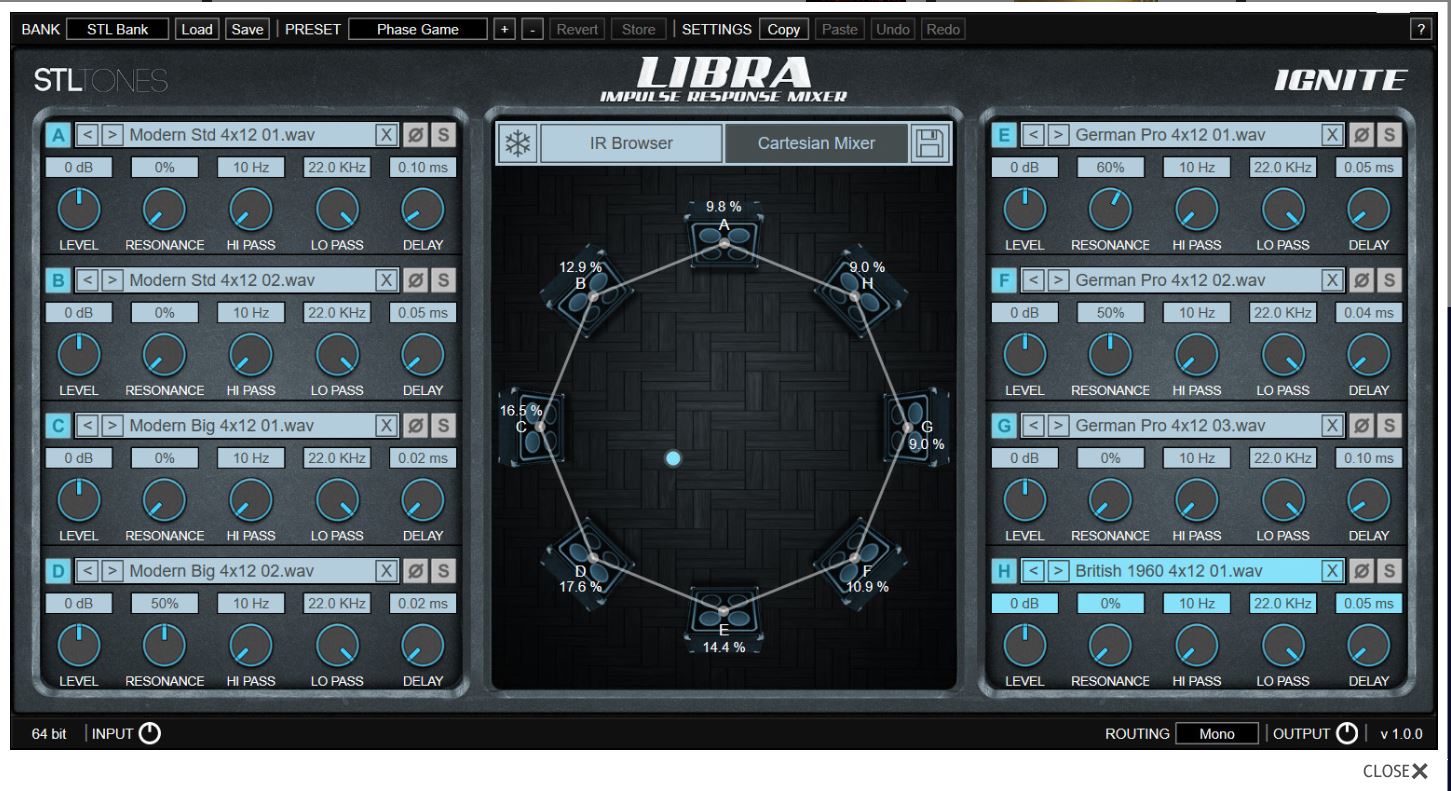Click the Modern Big 4x12 02.wav filename
The width and height of the screenshot is (1451, 791).
click(221, 571)
